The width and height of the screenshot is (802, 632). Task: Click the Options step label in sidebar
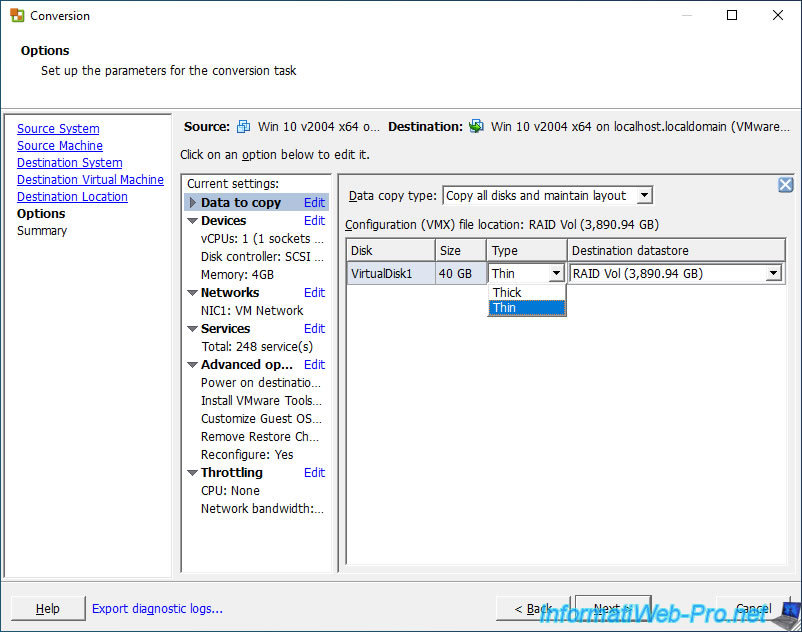coord(41,214)
